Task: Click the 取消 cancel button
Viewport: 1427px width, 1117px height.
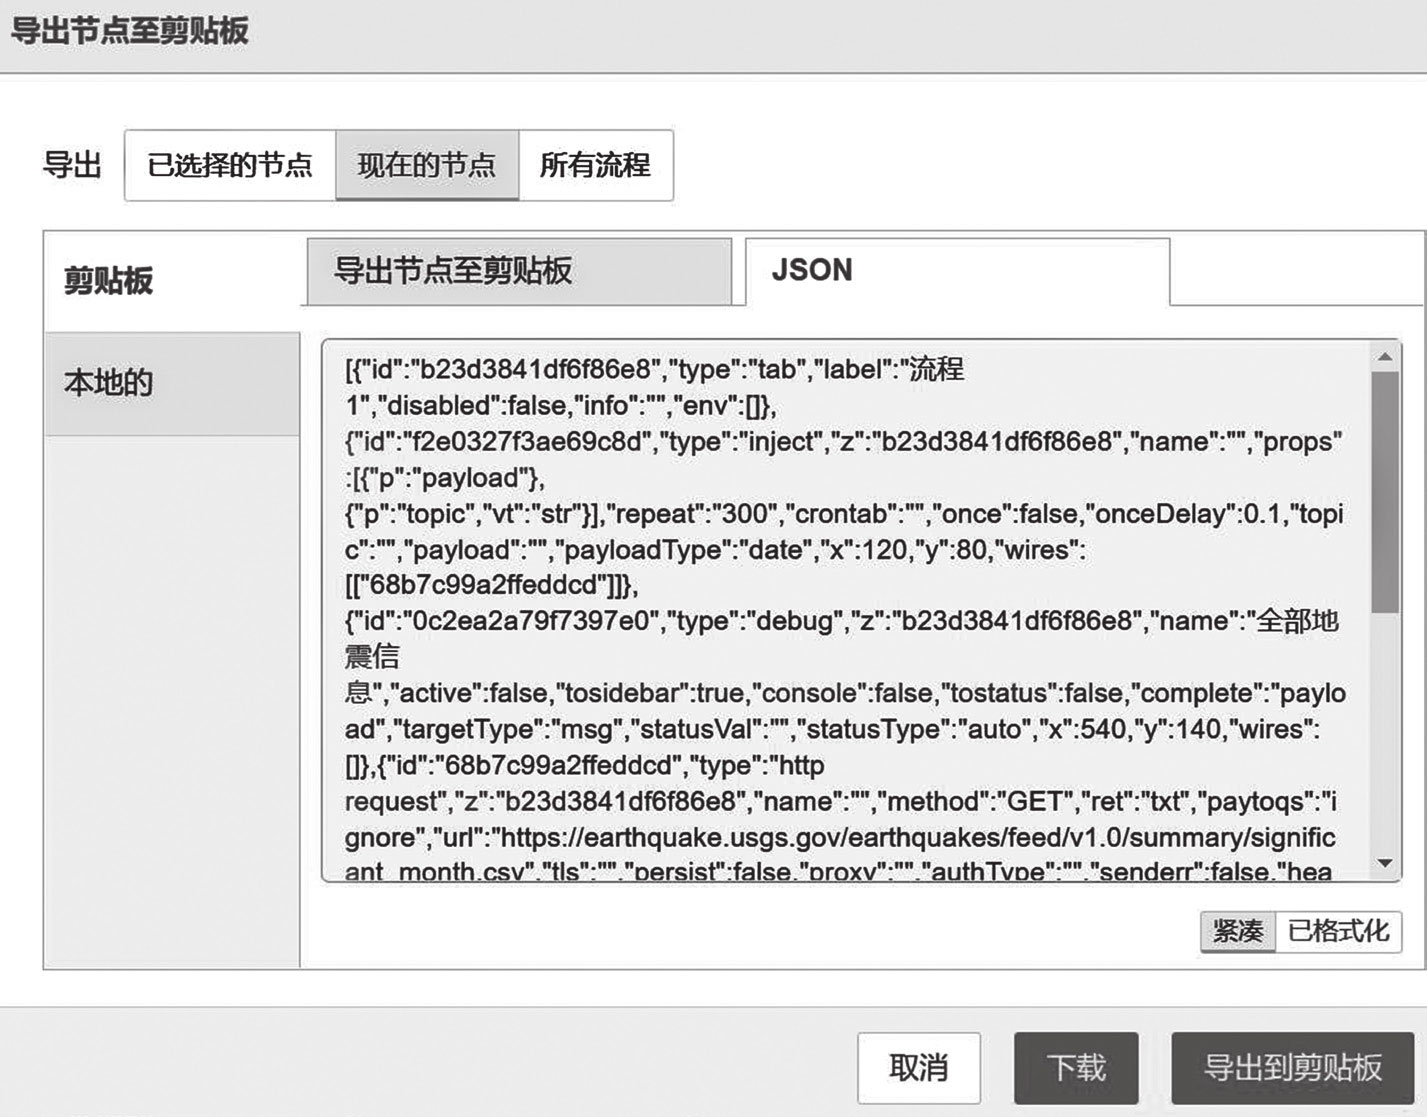Action: coord(918,1068)
